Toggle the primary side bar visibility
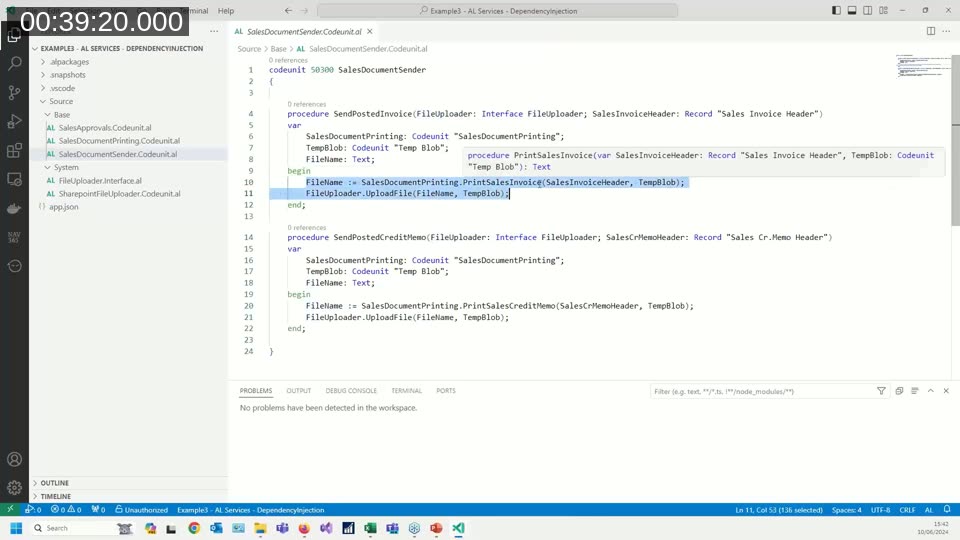The height and width of the screenshot is (540, 960). point(836,10)
